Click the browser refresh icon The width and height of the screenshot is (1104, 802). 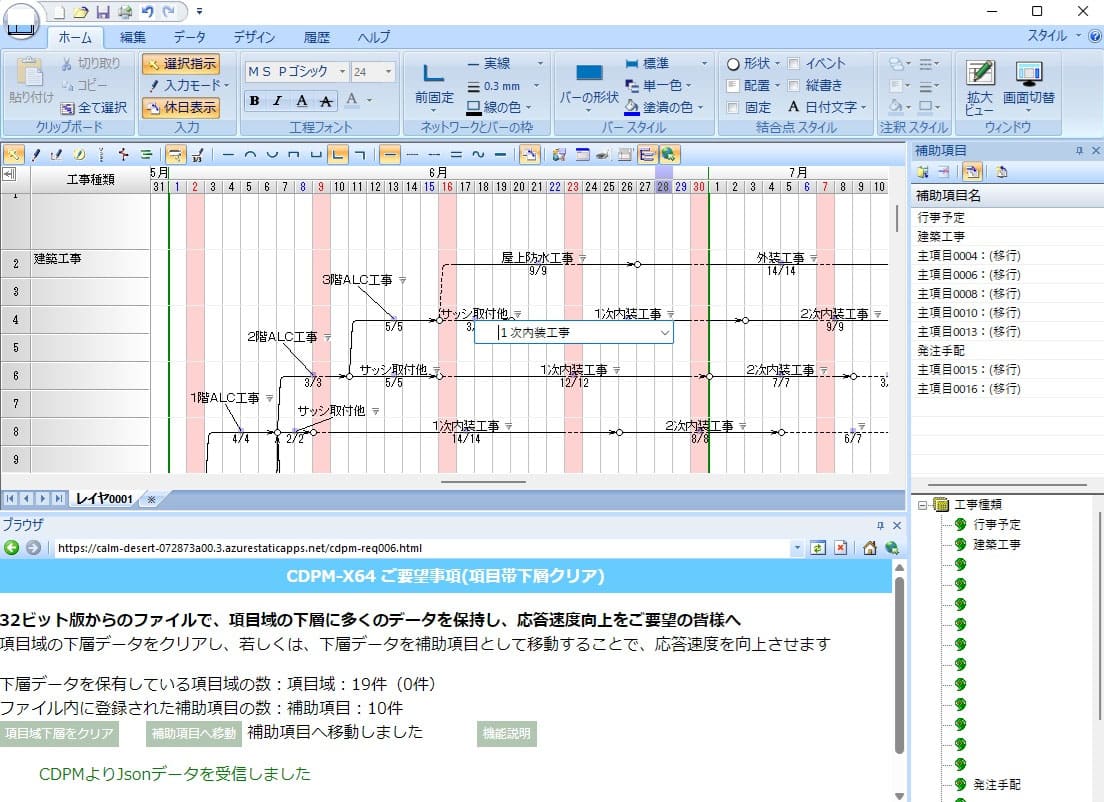817,548
